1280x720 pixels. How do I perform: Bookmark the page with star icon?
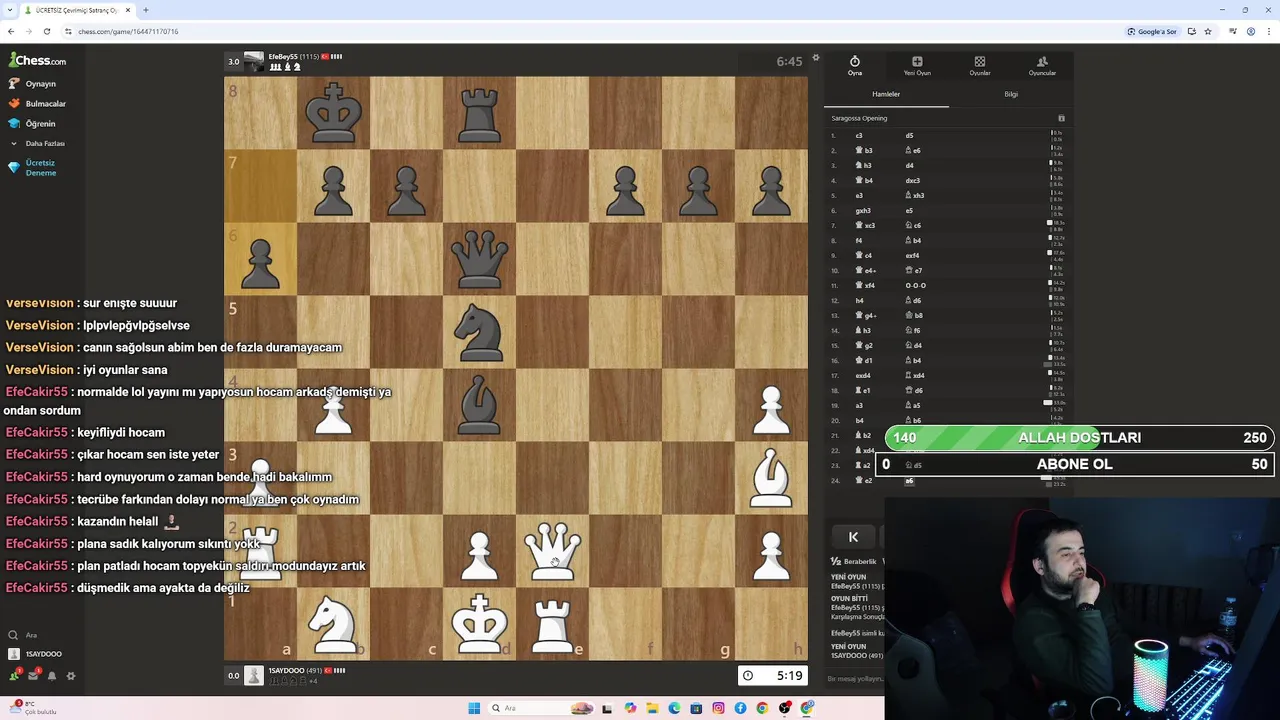pos(1207,31)
